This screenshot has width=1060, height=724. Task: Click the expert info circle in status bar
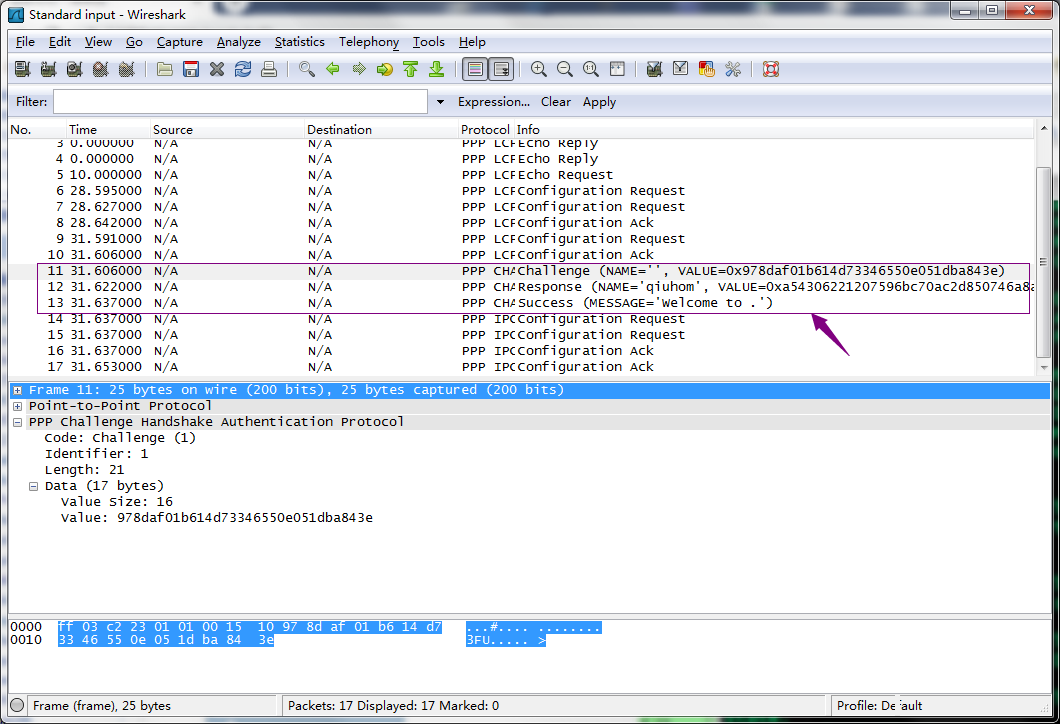point(18,705)
